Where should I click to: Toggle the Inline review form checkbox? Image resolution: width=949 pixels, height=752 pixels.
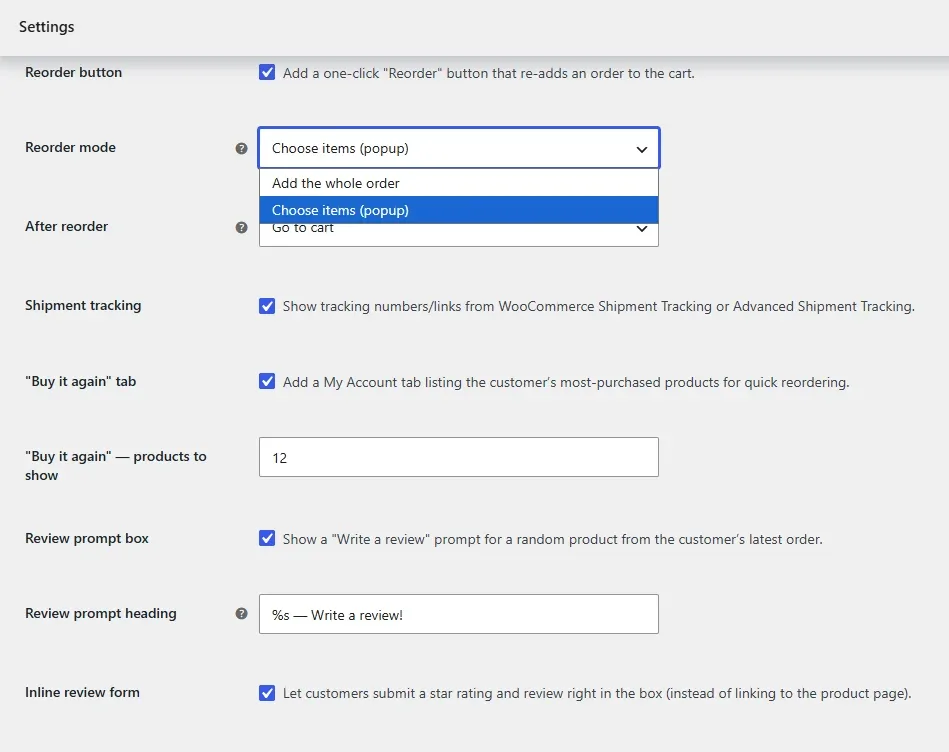tap(267, 693)
